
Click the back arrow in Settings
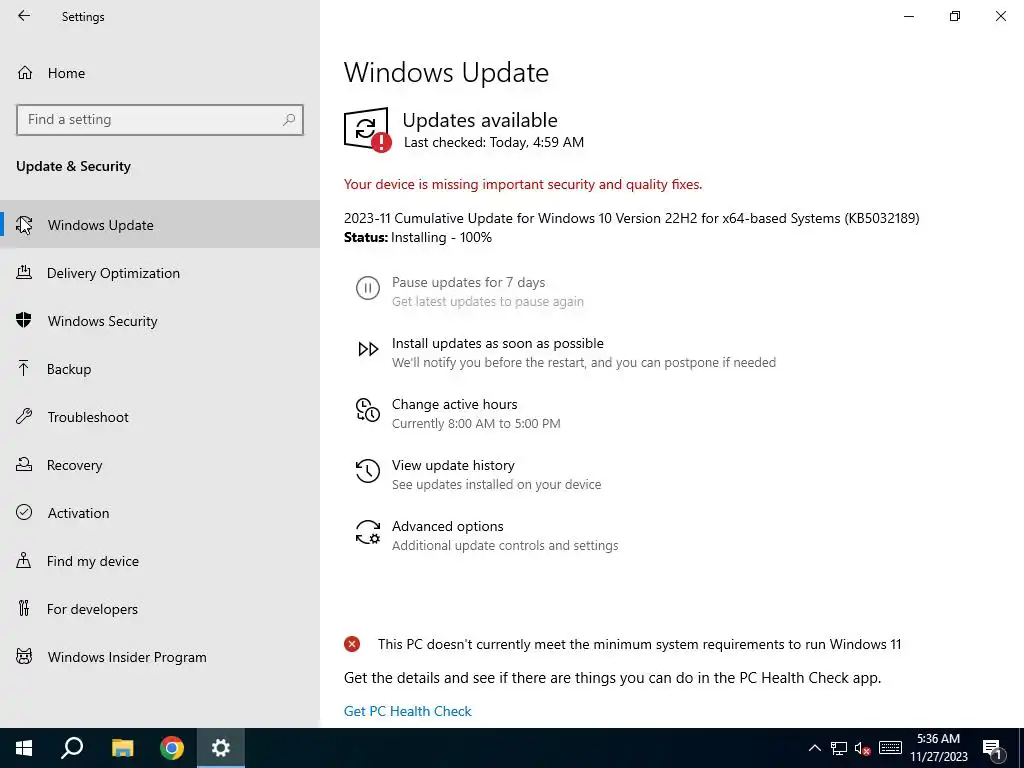[24, 16]
